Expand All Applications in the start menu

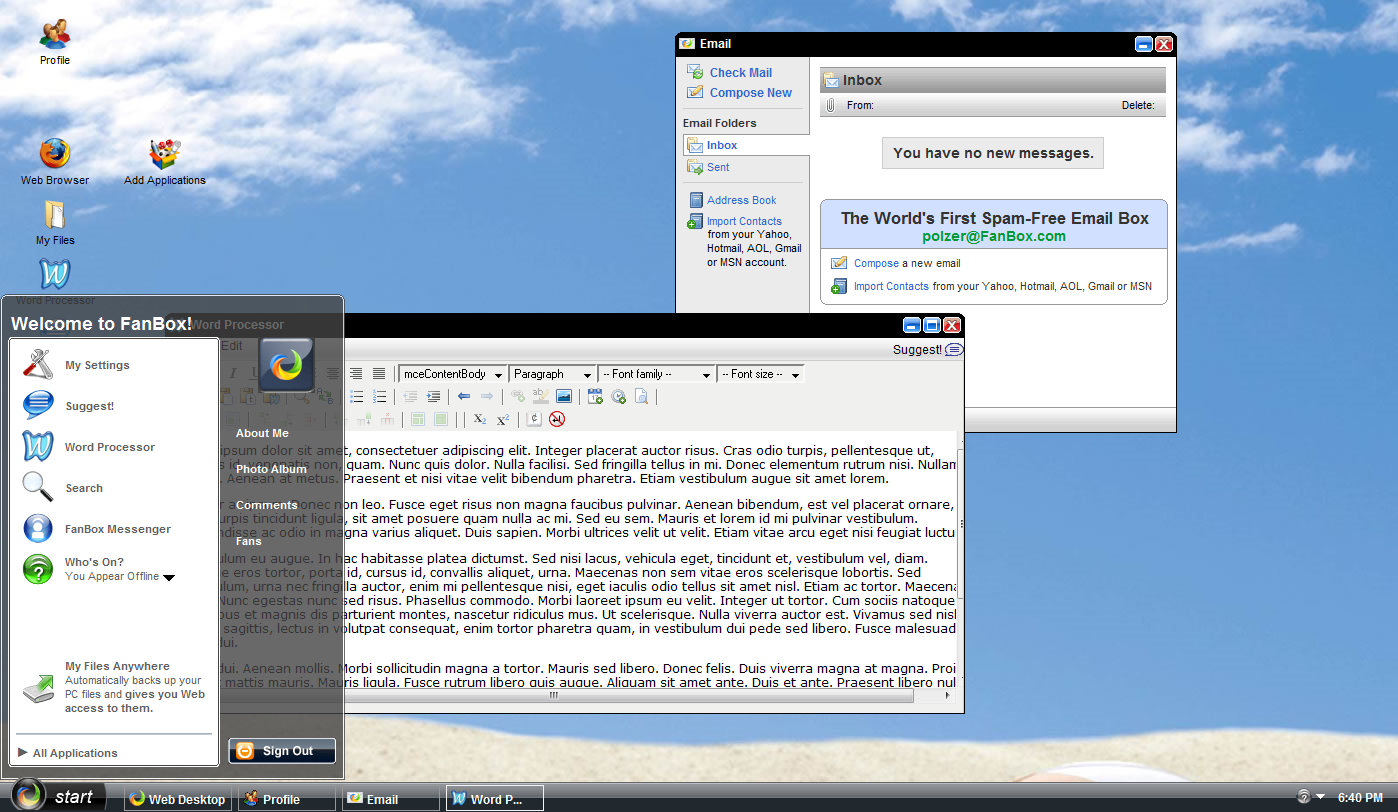(x=67, y=753)
